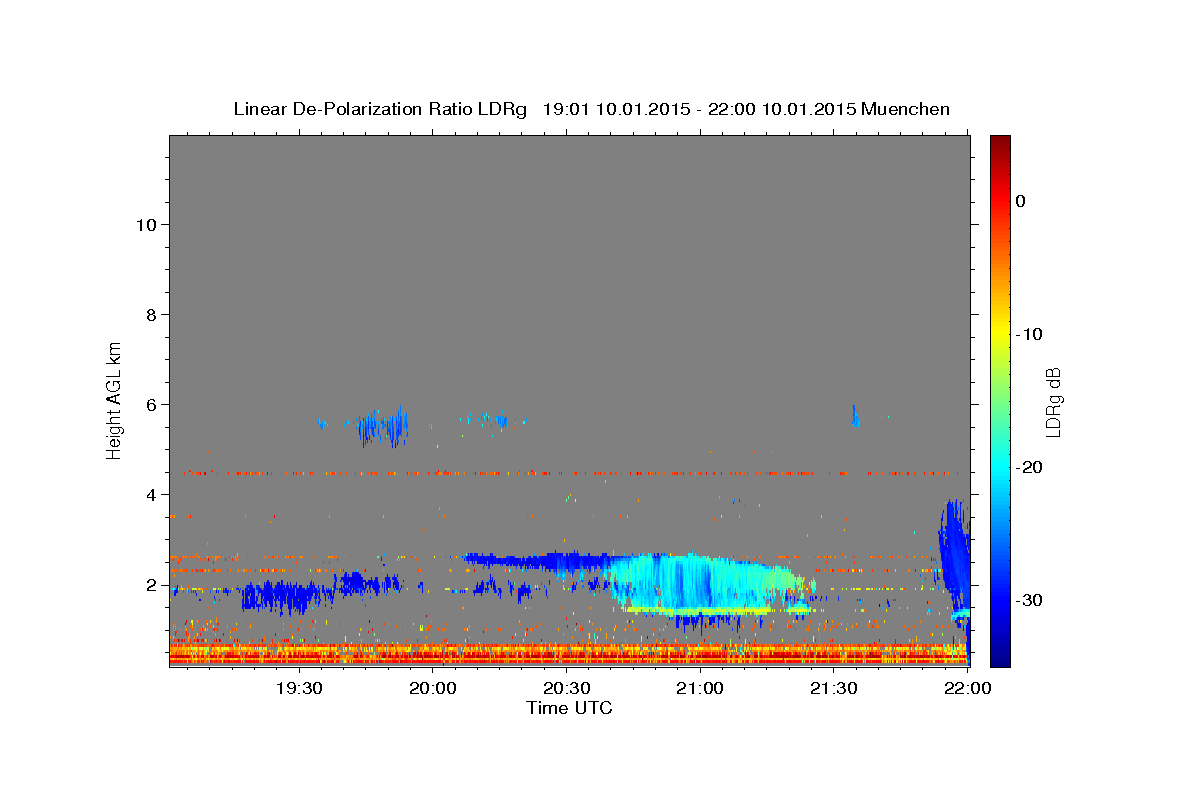Click the colorbar tick label -30
The height and width of the screenshot is (800, 1200).
1028,600
